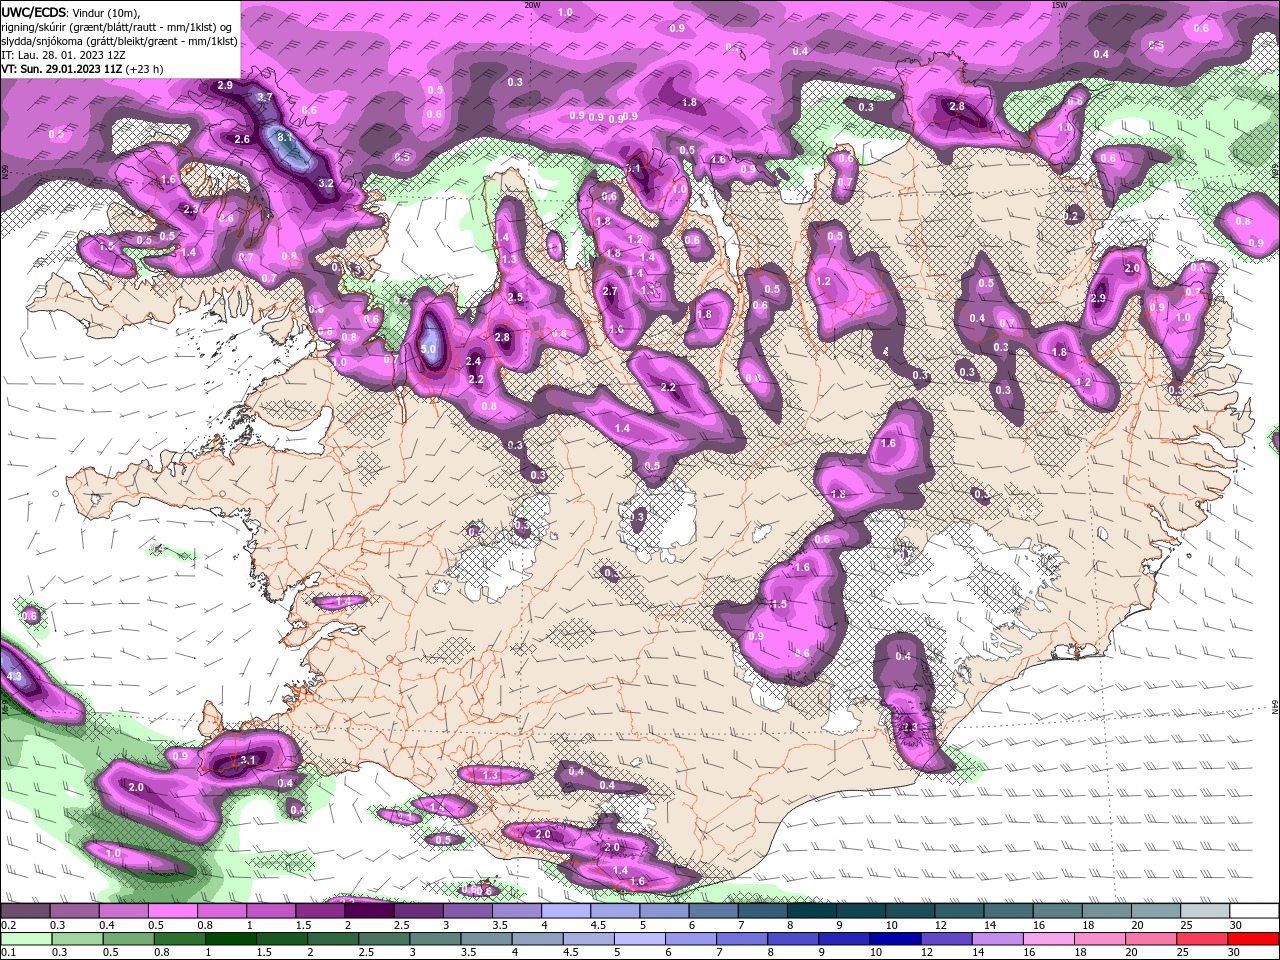Select the darkest purple swatch between 2 and 2.5

[x=369, y=911]
